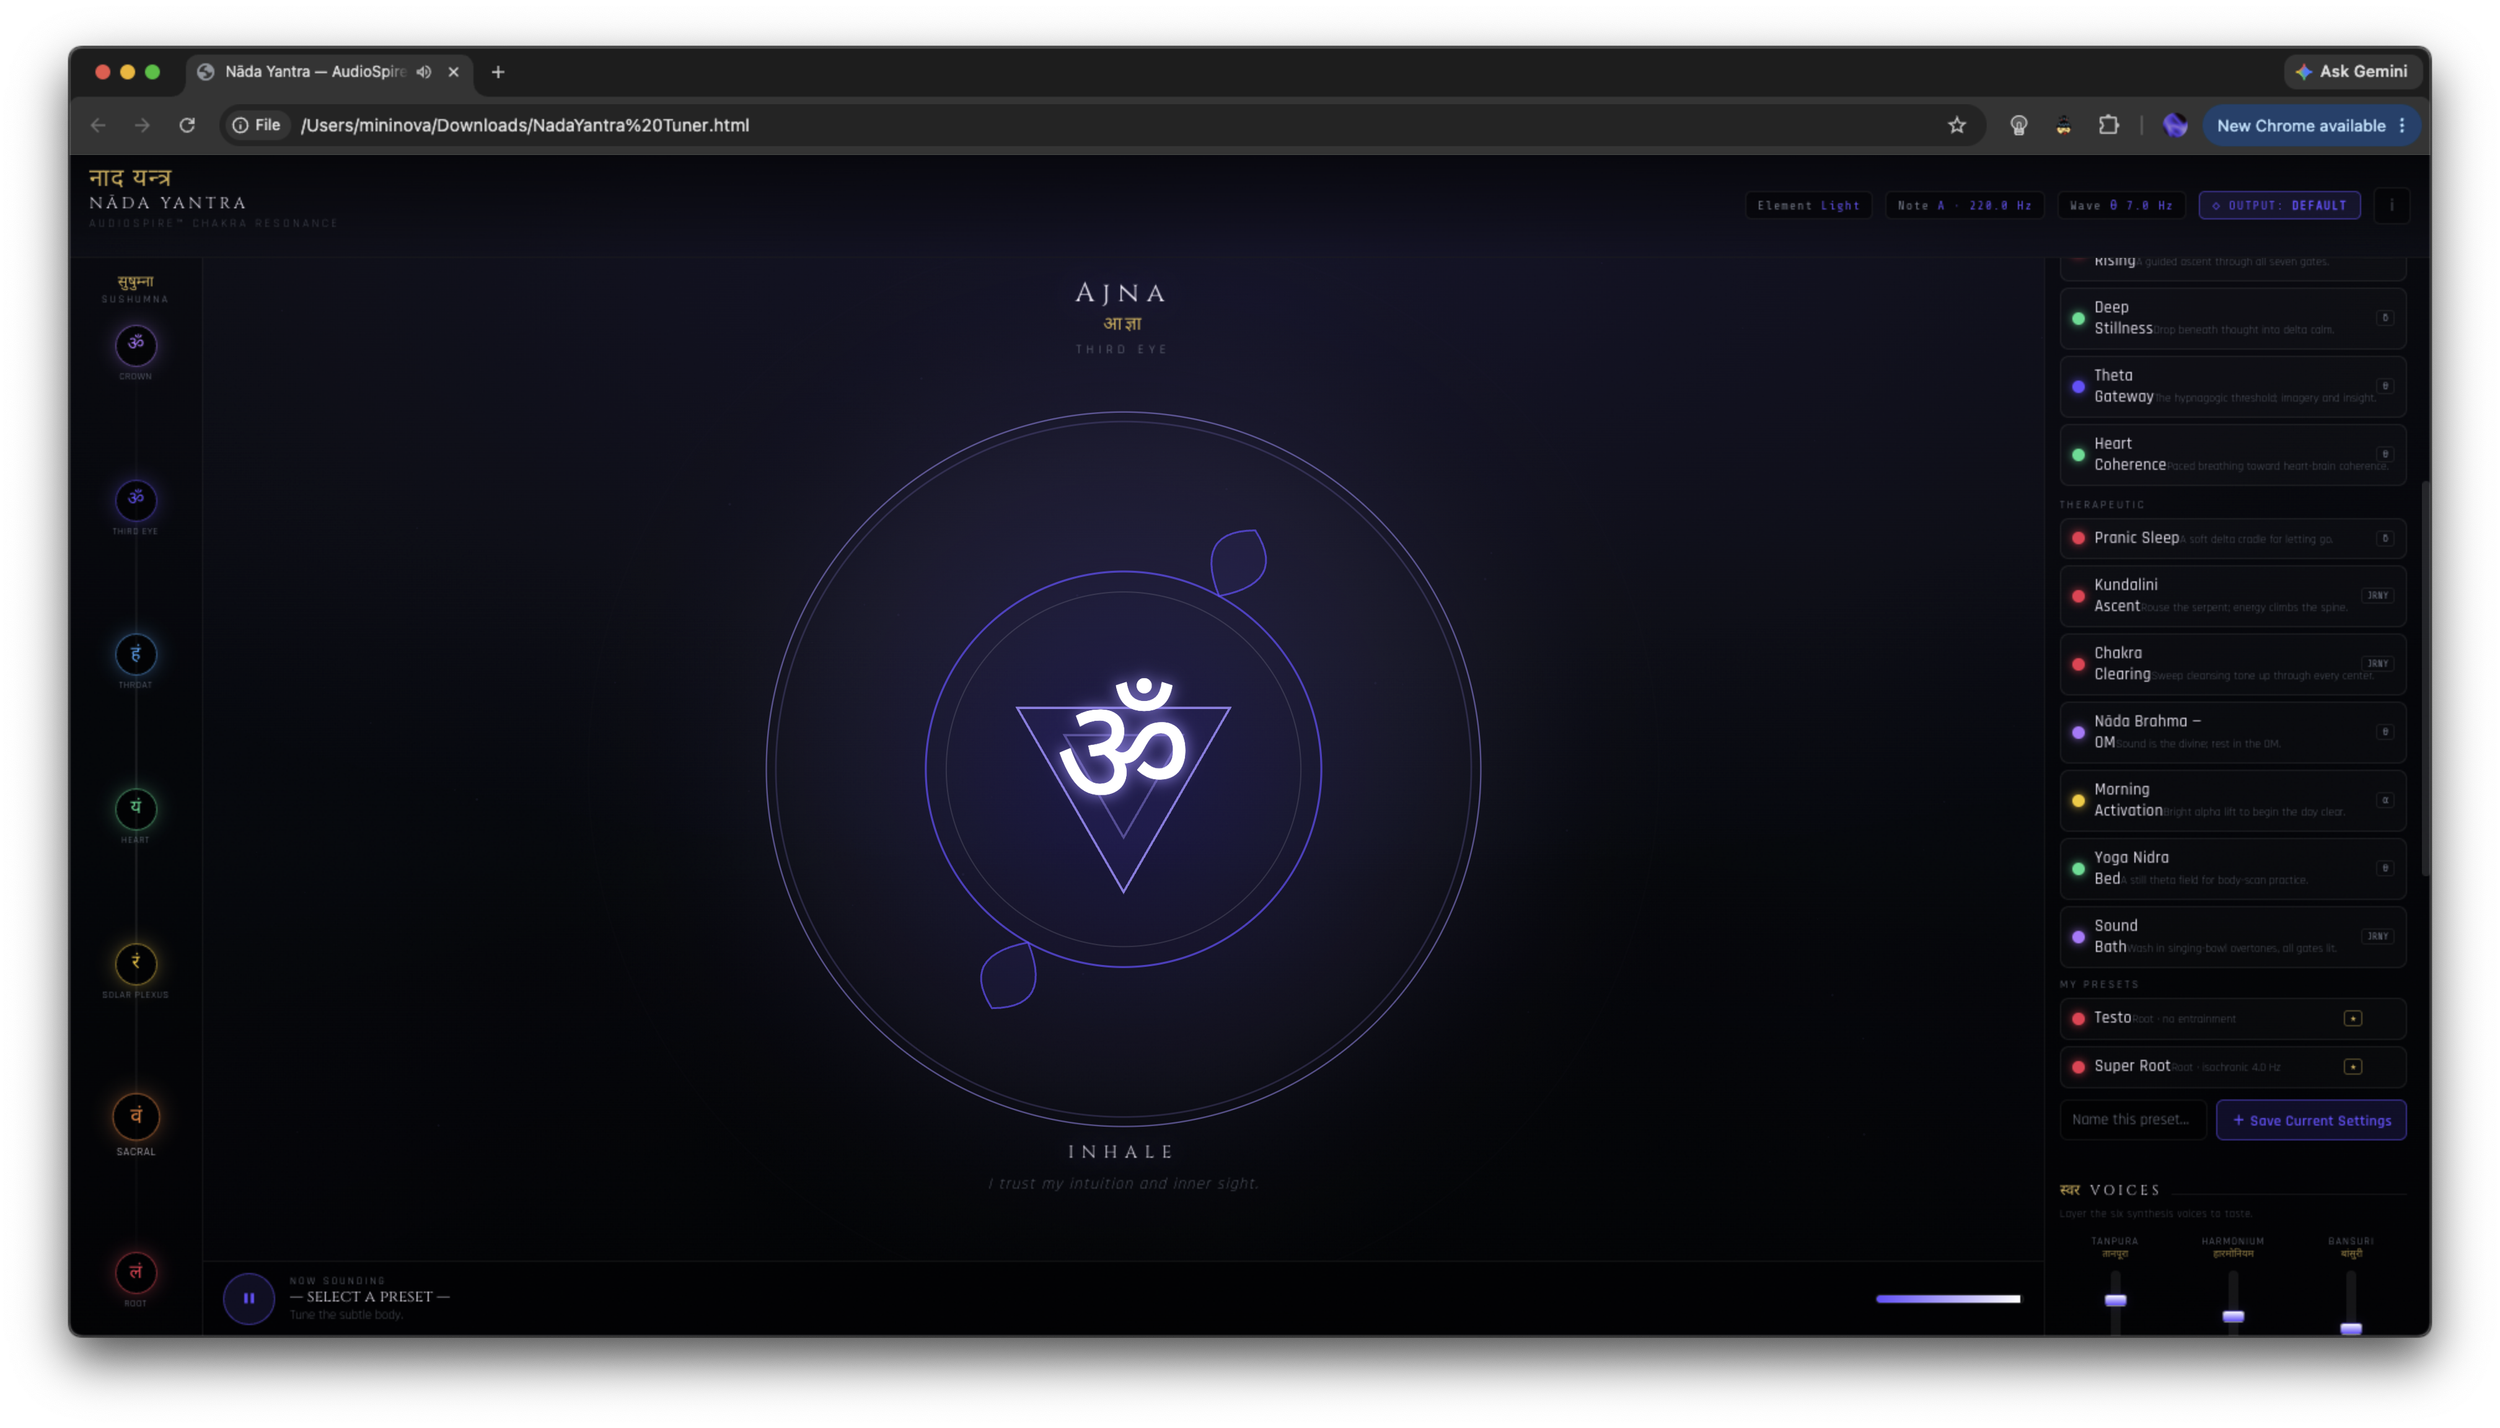Click the Ask Gemini button
The image size is (2500, 1428).
click(2353, 72)
